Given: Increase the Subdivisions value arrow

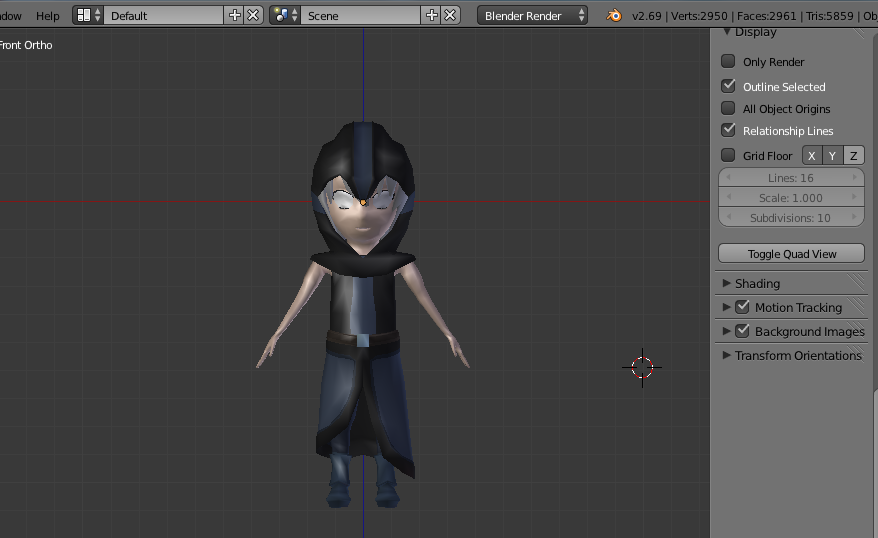Looking at the screenshot, I should point(854,217).
